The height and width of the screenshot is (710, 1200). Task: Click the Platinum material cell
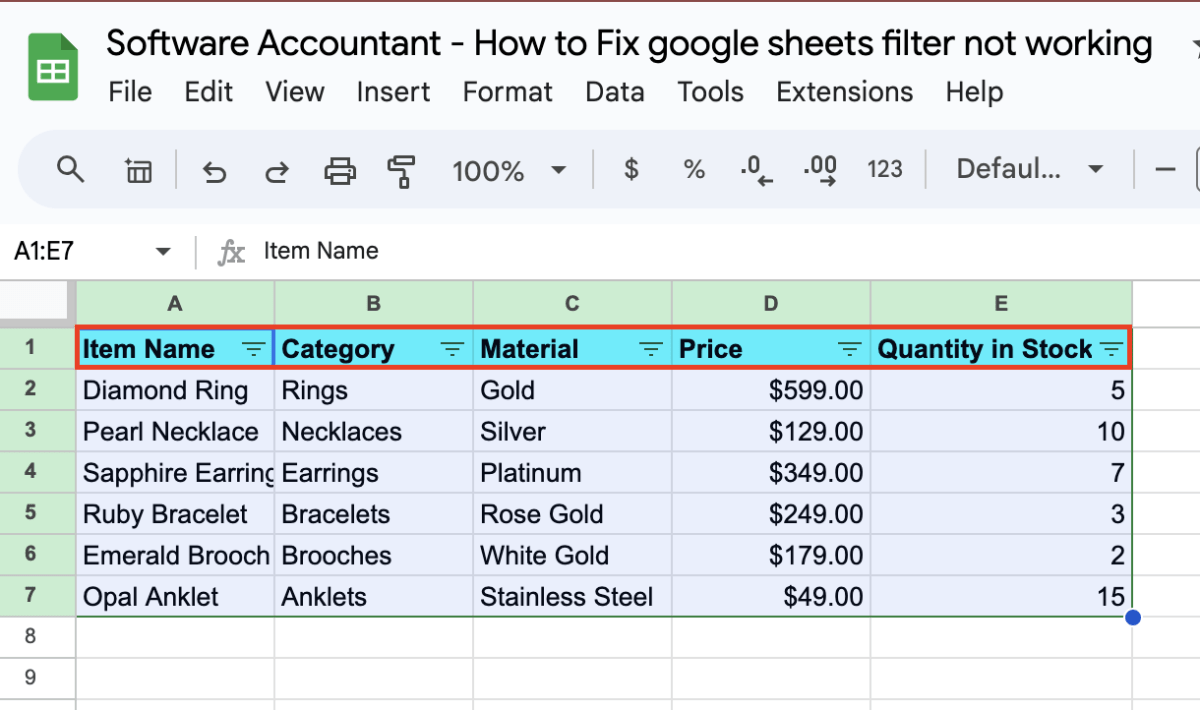pyautogui.click(x=572, y=473)
